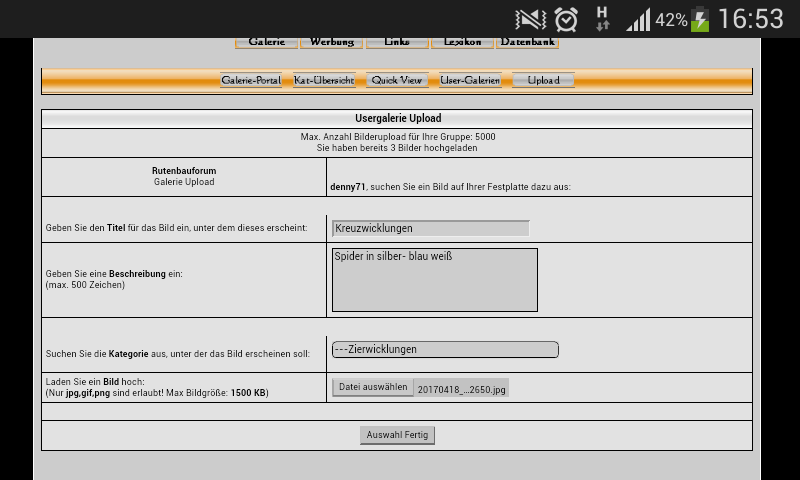The width and height of the screenshot is (800, 480).
Task: Click the Rutenbauforum label
Action: [184, 171]
